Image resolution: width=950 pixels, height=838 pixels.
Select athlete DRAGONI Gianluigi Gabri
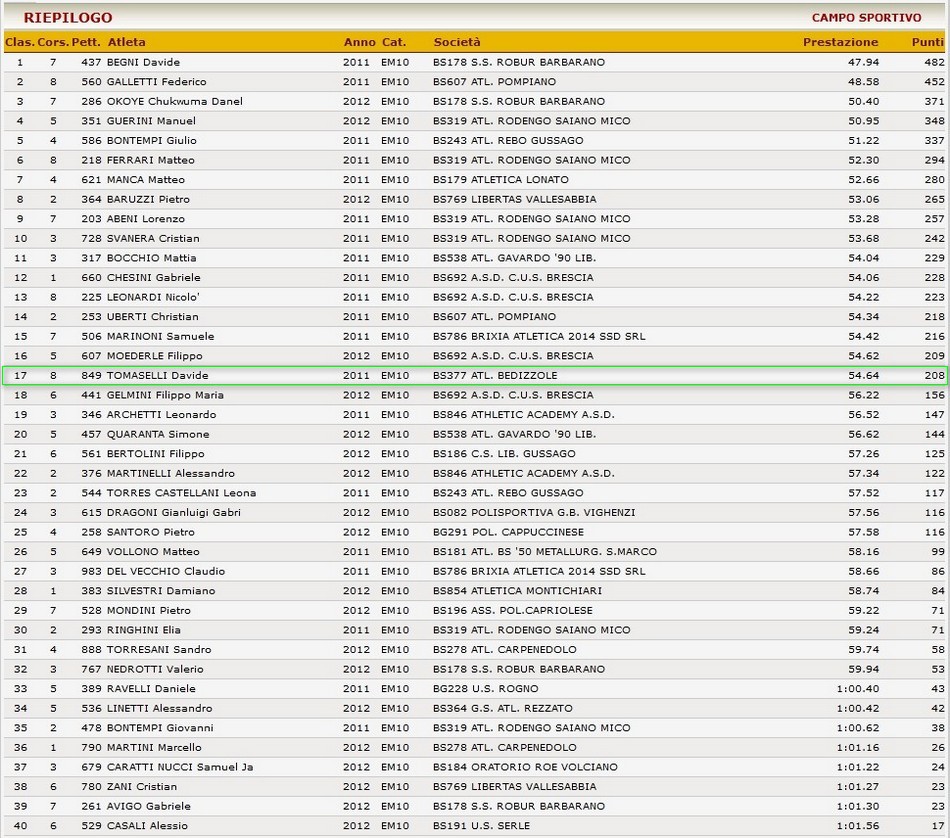coord(173,513)
